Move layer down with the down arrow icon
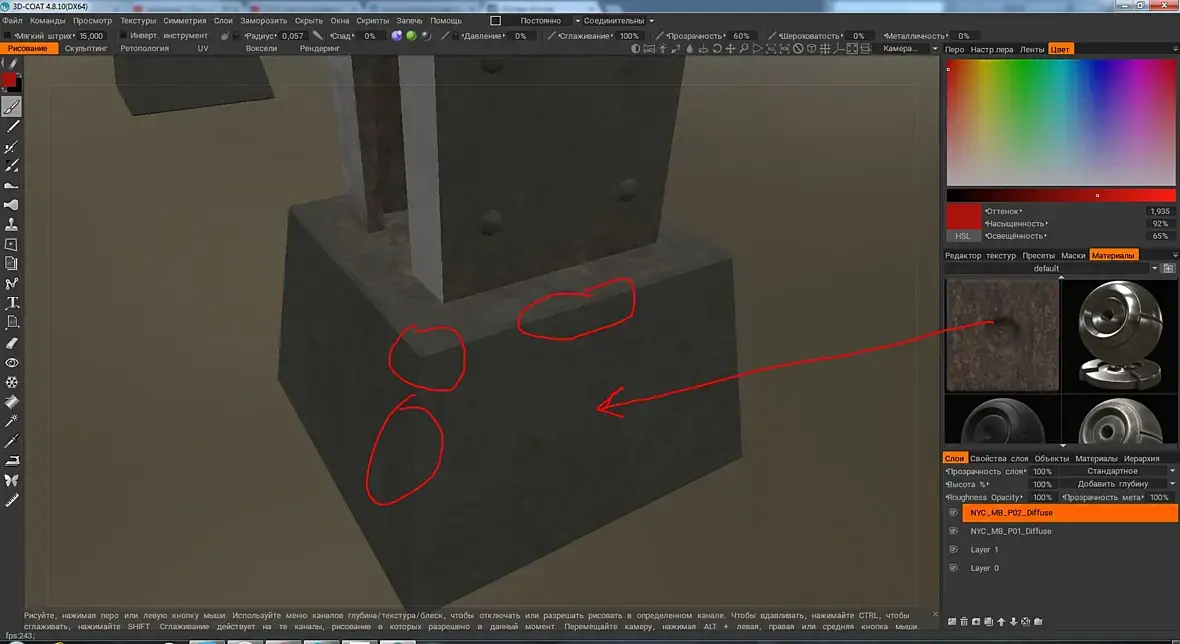The image size is (1180, 644). [x=1014, y=621]
